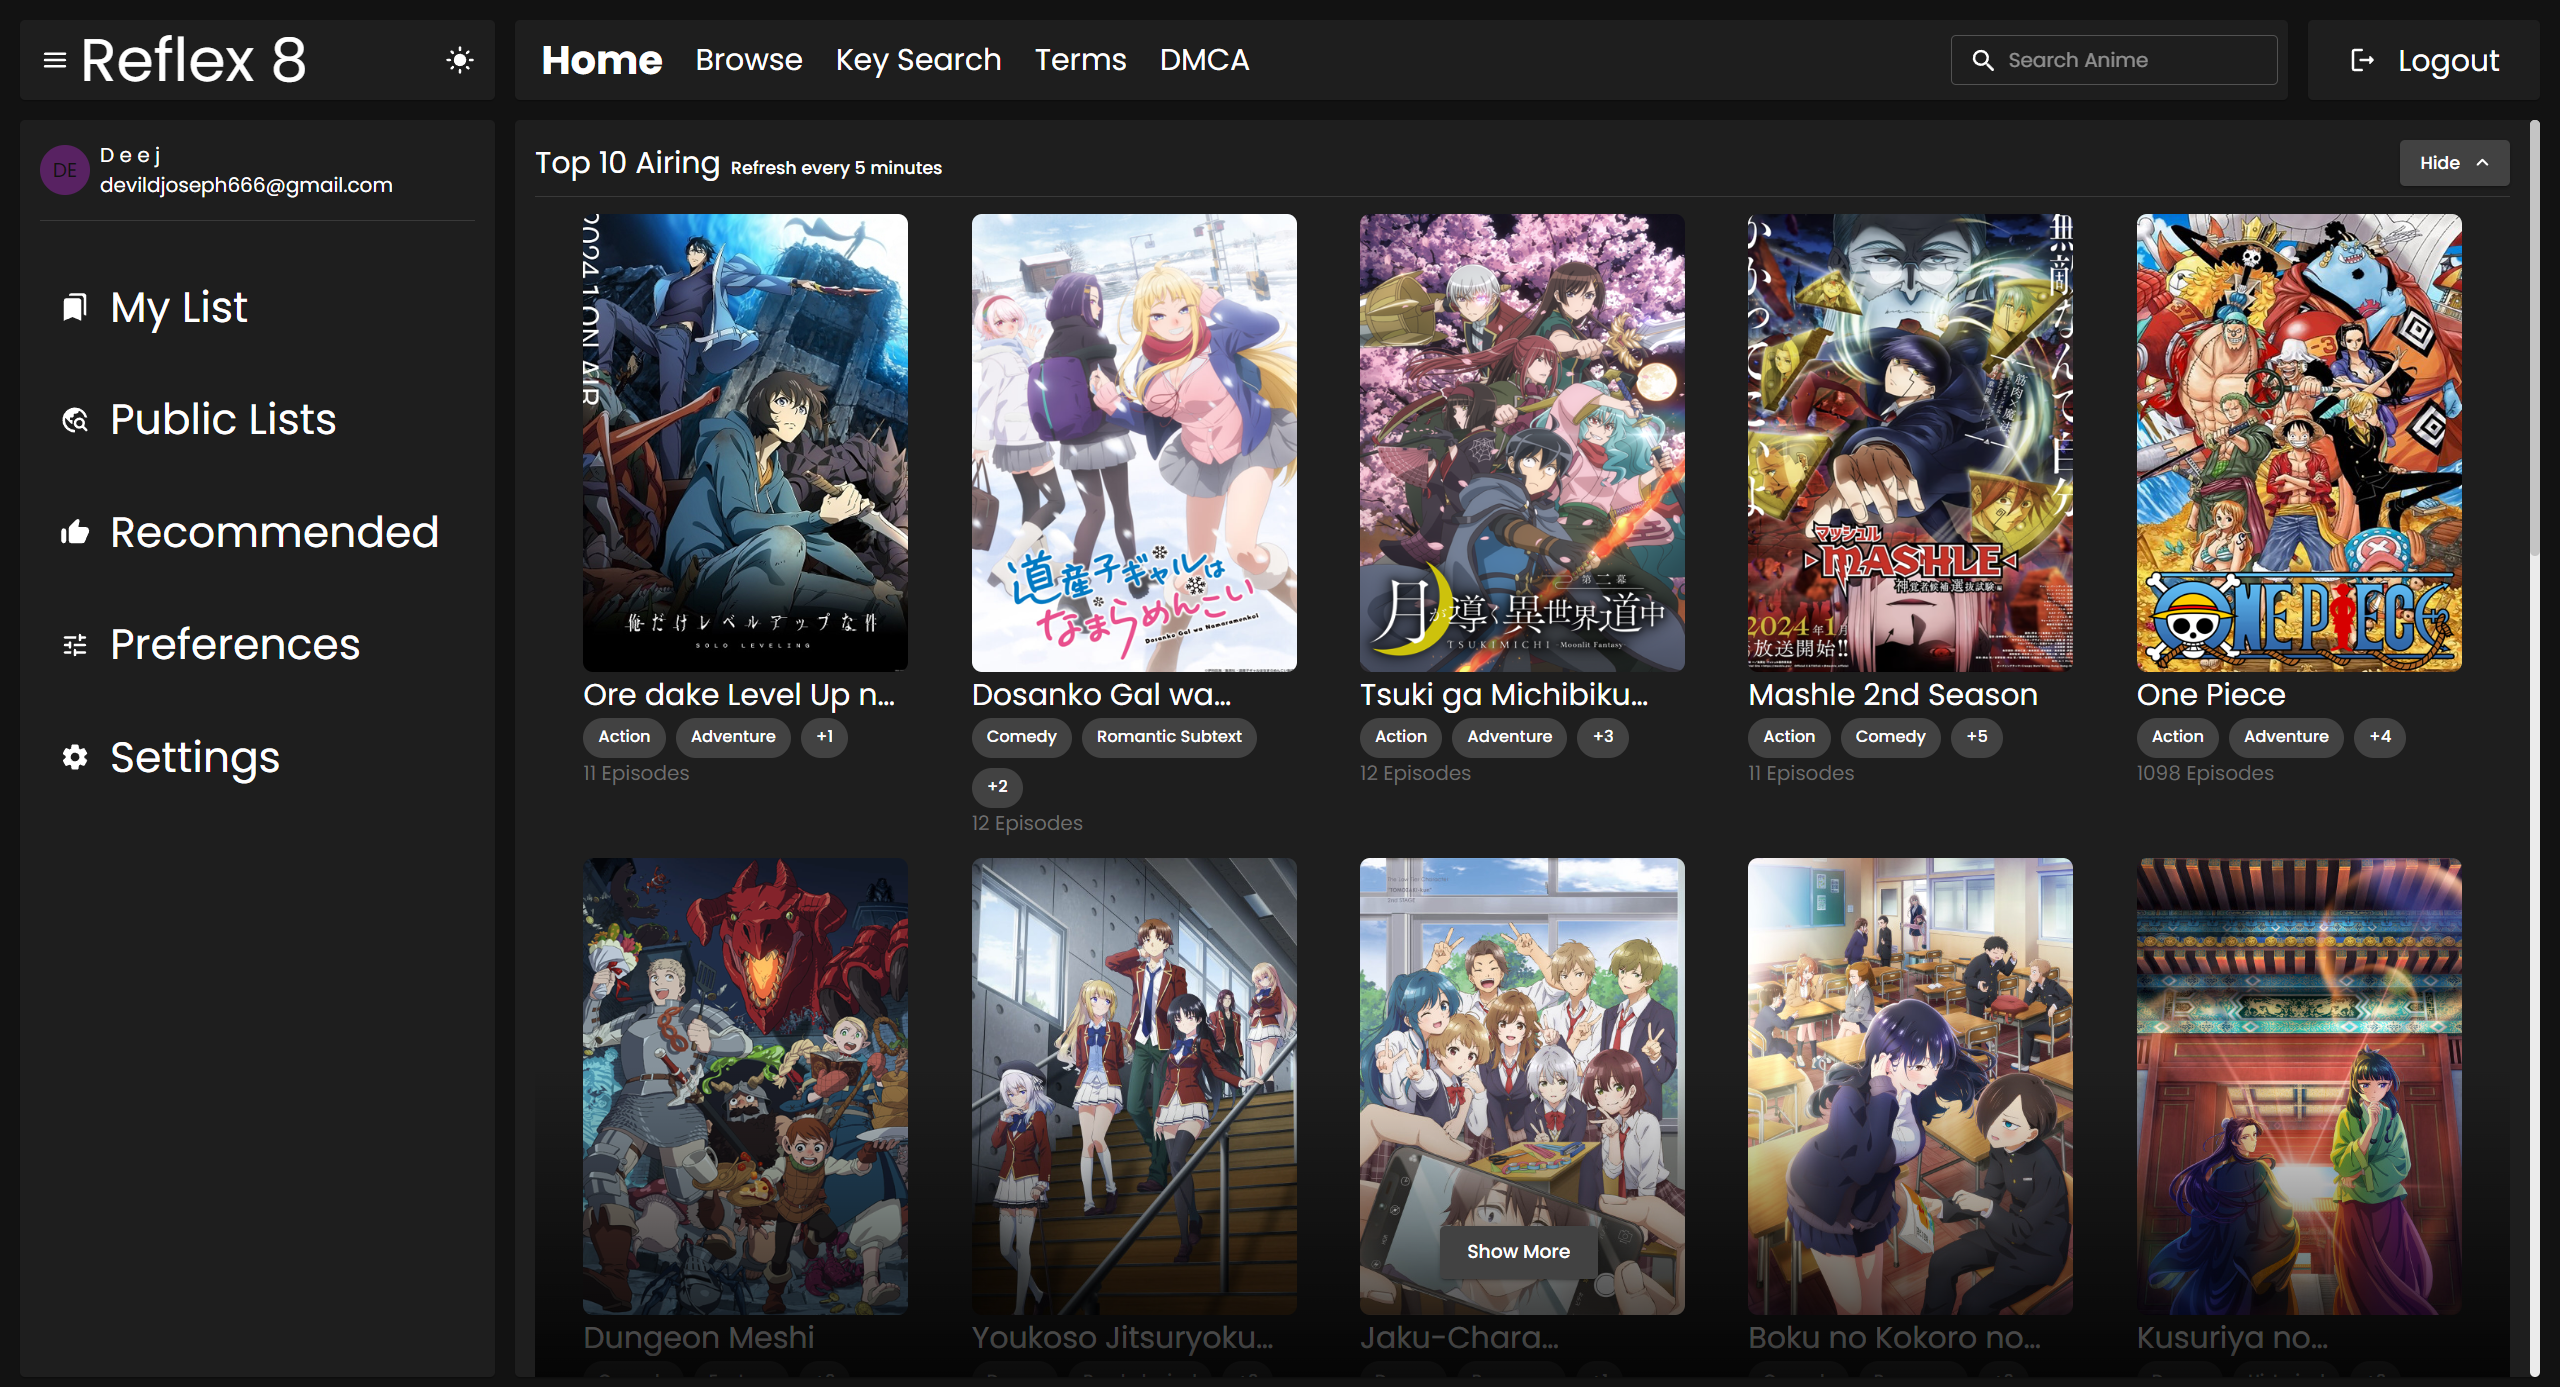This screenshot has width=2560, height=1387.
Task: Open One Piece poster thumbnail
Action: coord(2299,442)
